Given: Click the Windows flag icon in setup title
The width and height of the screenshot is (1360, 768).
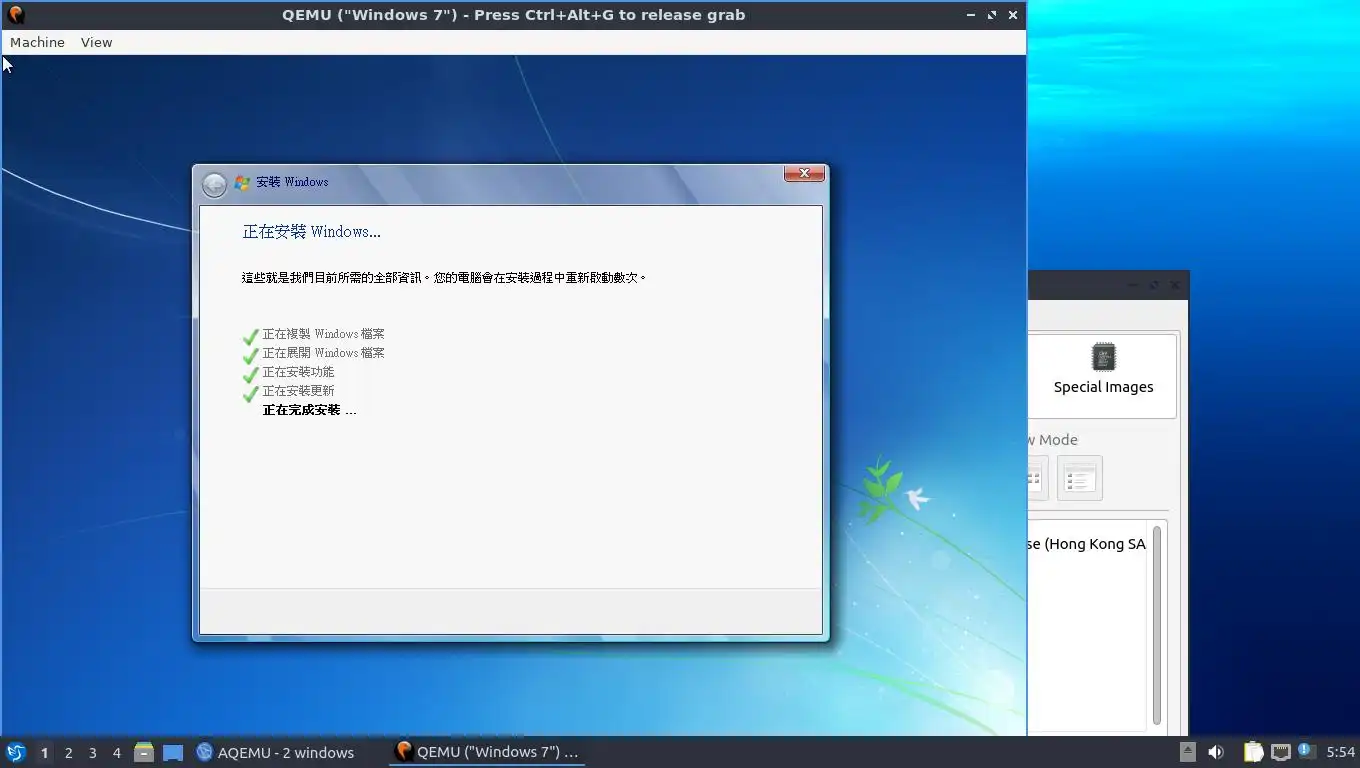Looking at the screenshot, I should pyautogui.click(x=242, y=182).
